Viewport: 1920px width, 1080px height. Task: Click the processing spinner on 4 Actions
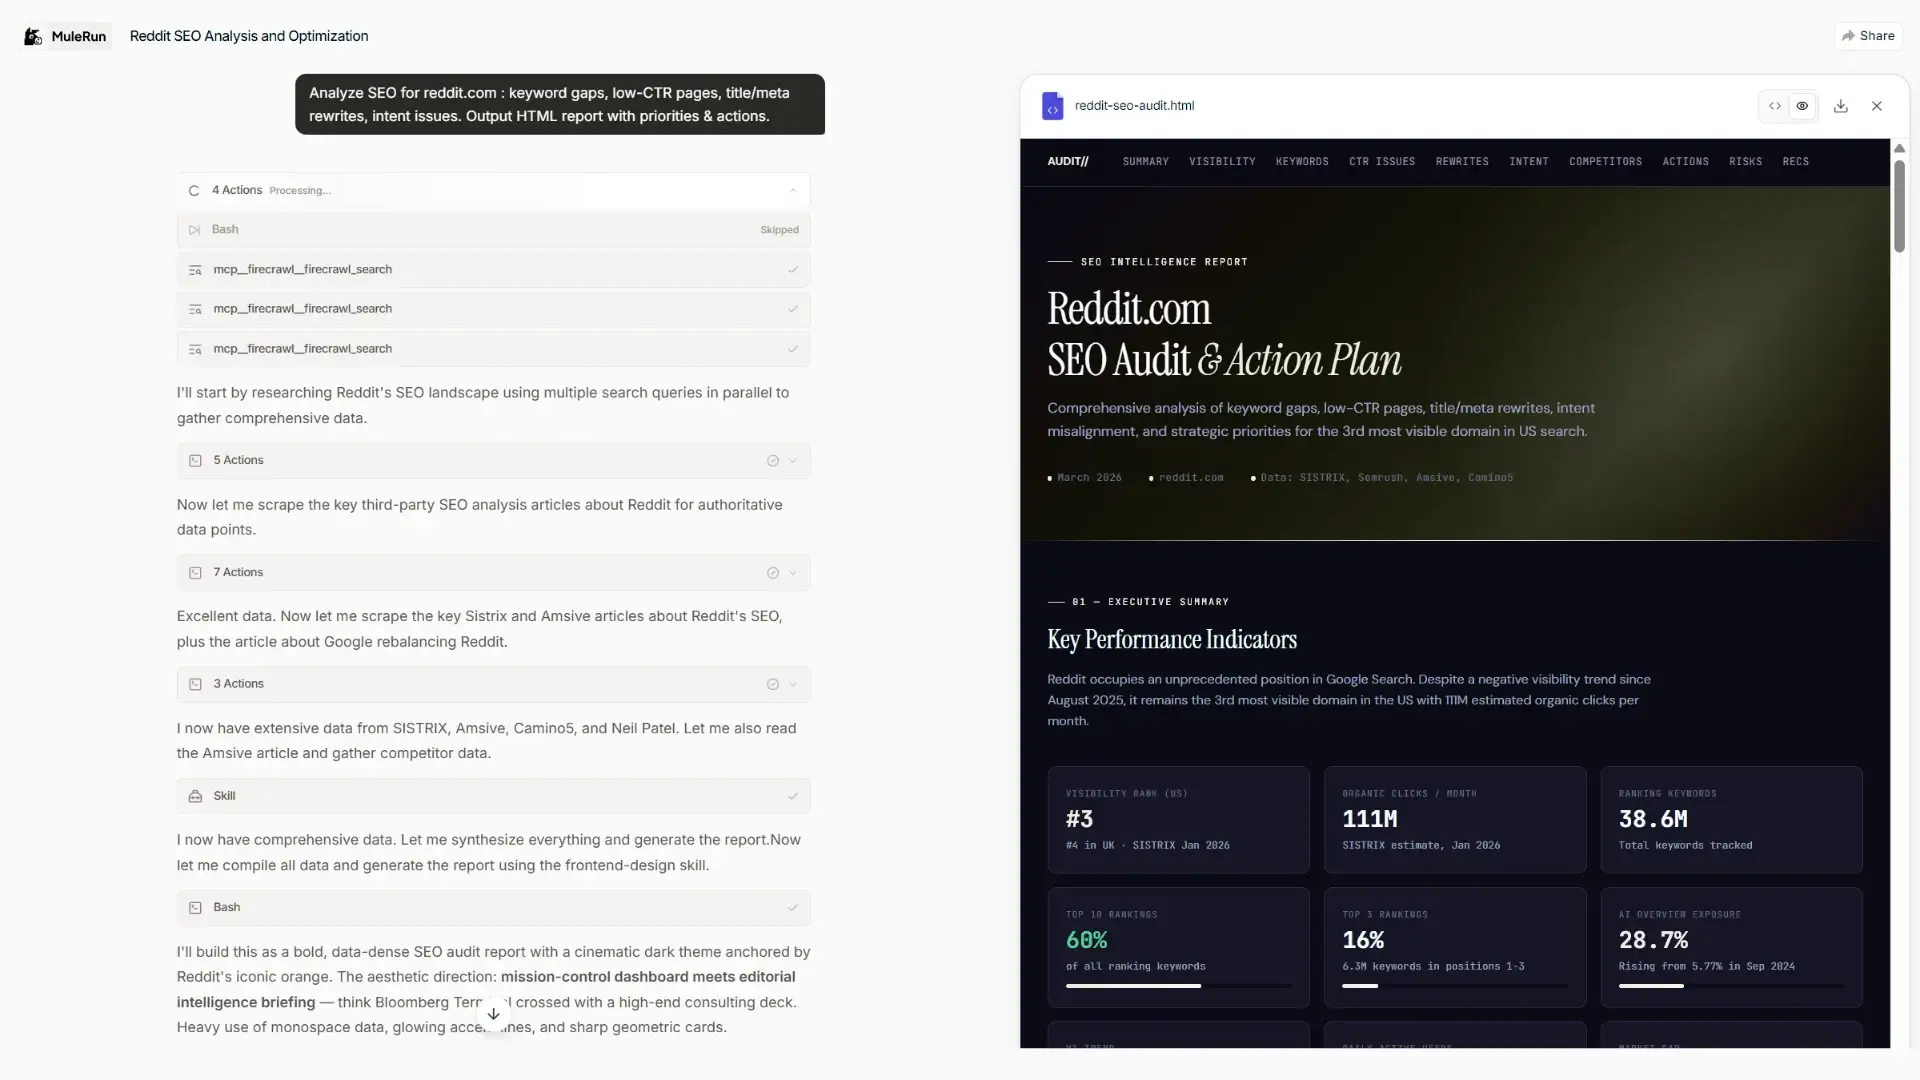194,190
